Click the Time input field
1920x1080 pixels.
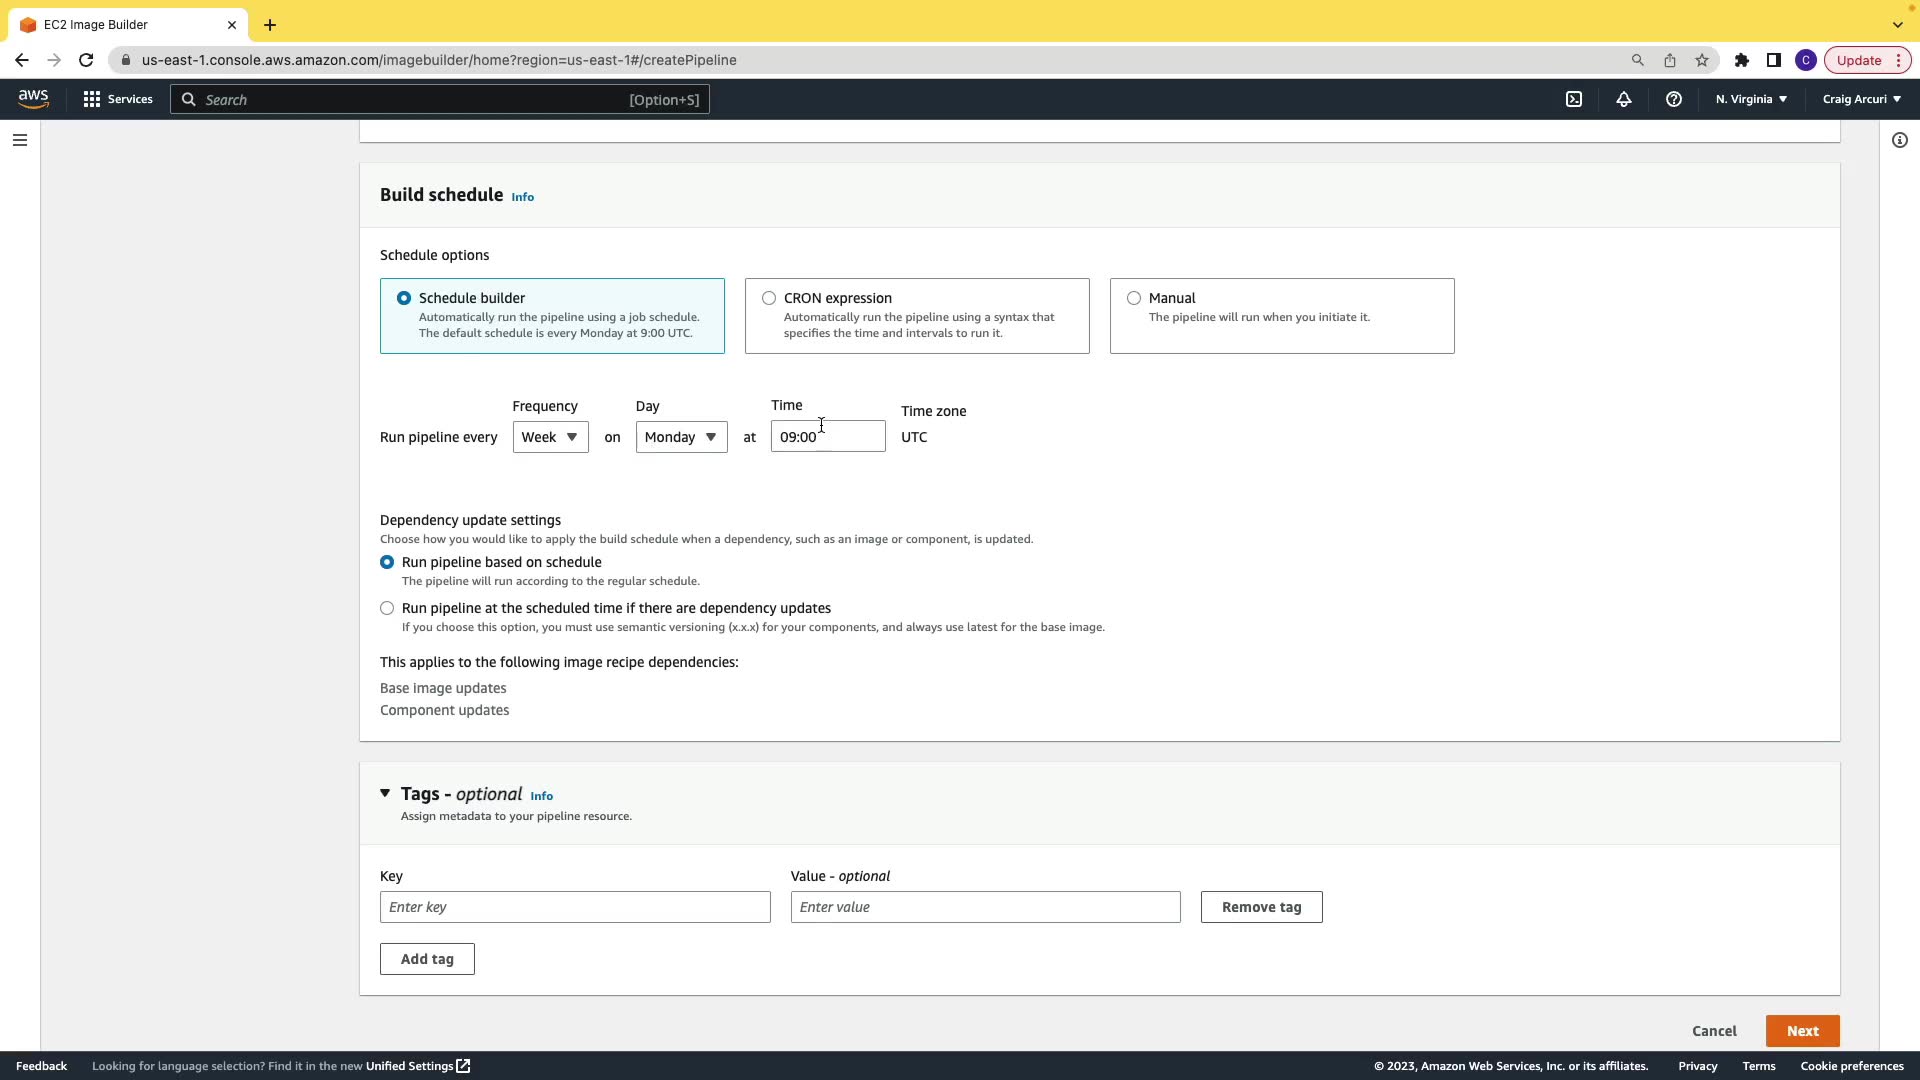pyautogui.click(x=828, y=437)
